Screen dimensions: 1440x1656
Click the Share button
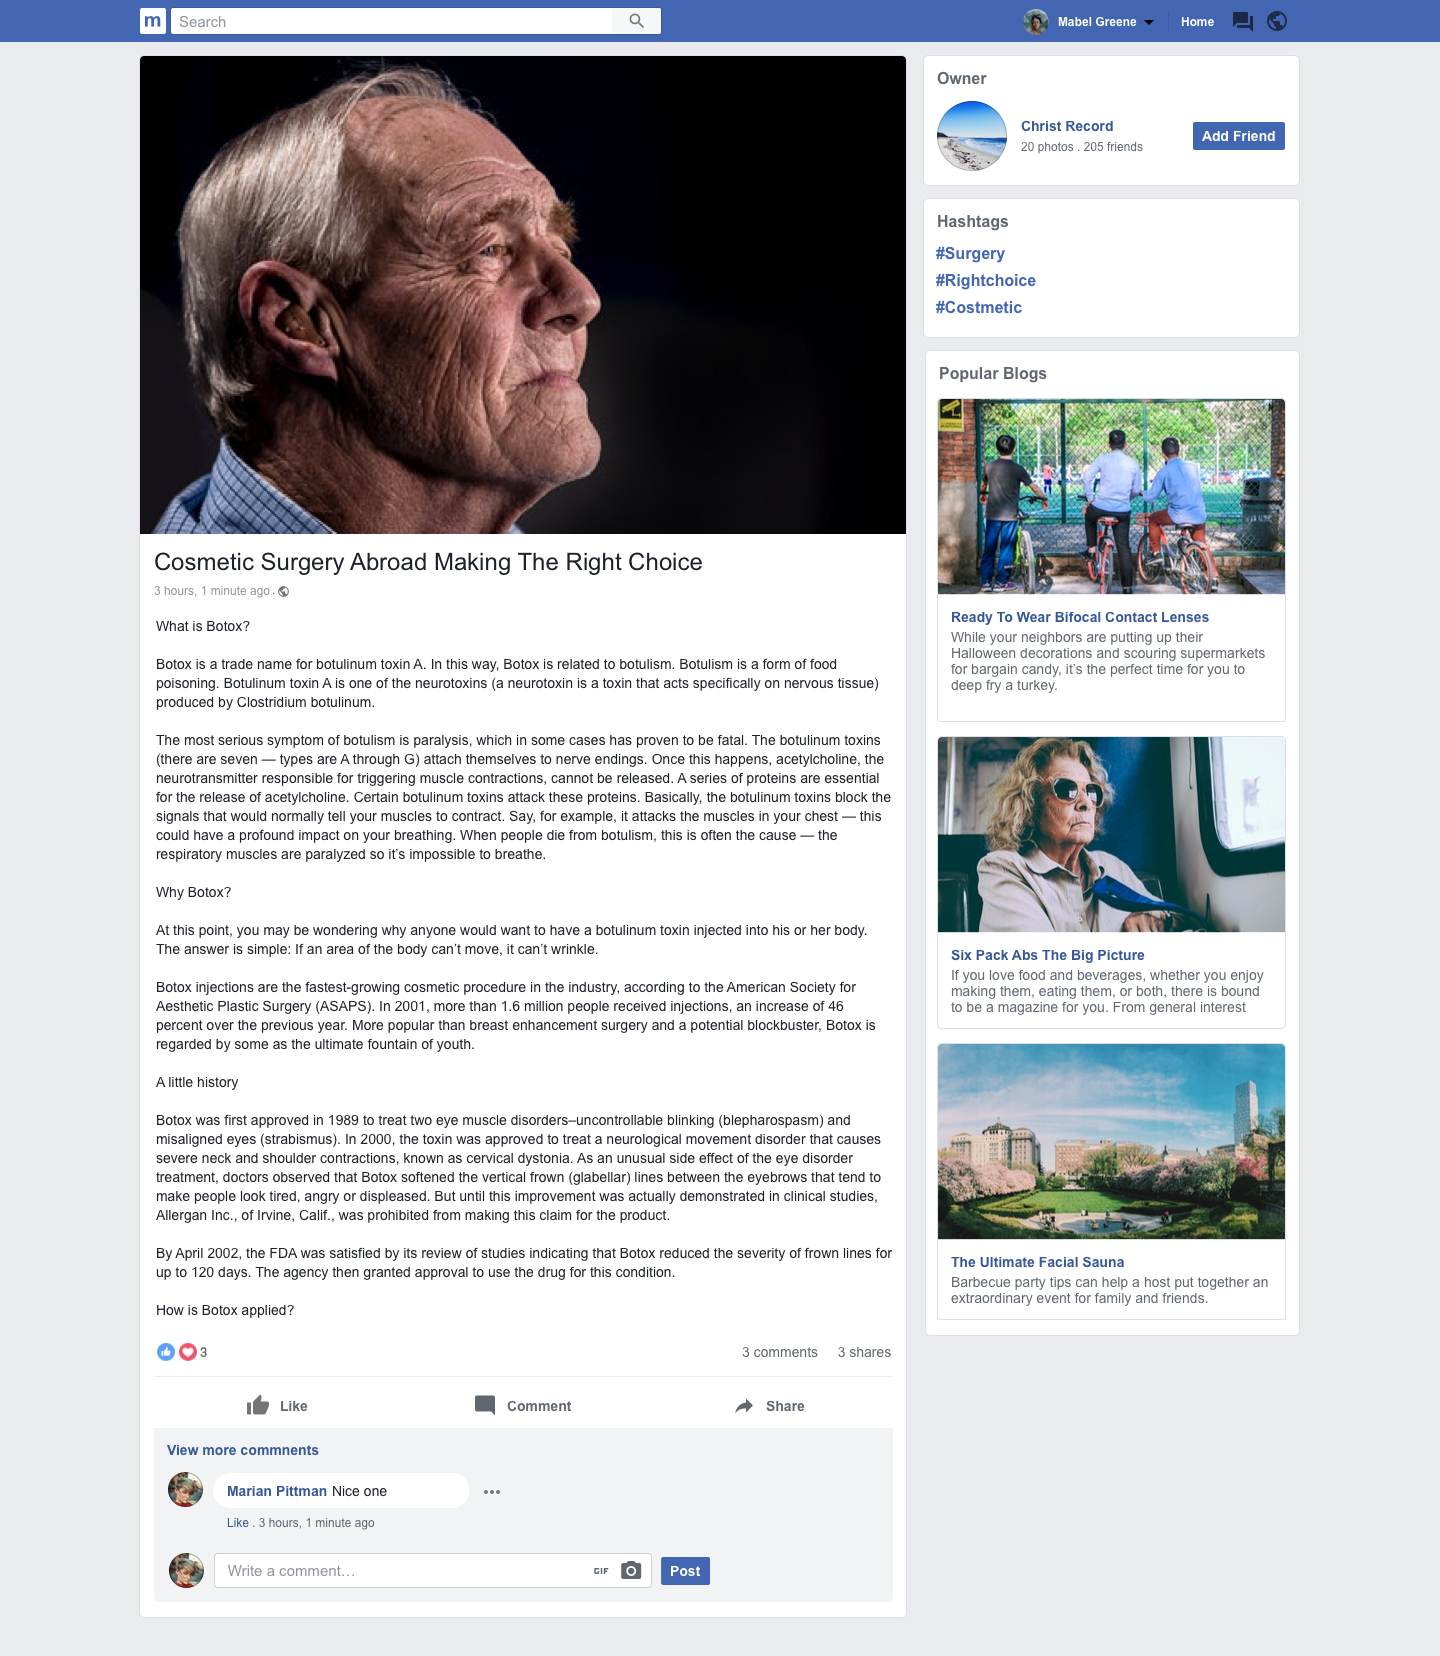pyautogui.click(x=770, y=1405)
